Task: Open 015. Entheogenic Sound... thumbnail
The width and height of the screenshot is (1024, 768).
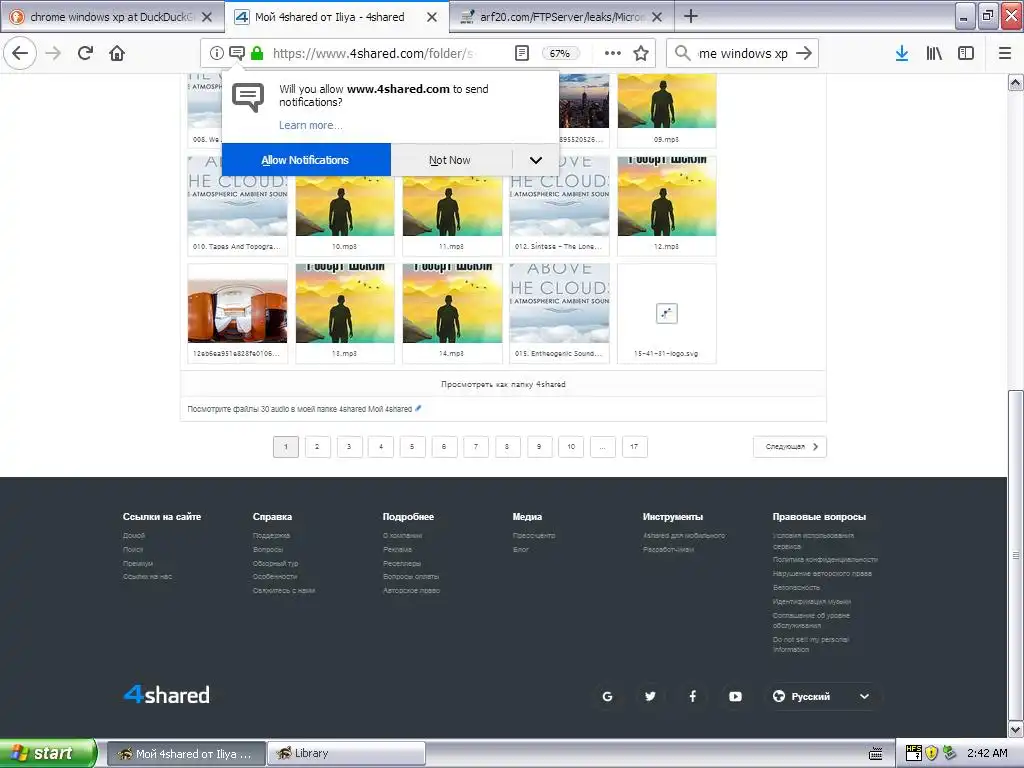Action: coord(559,313)
